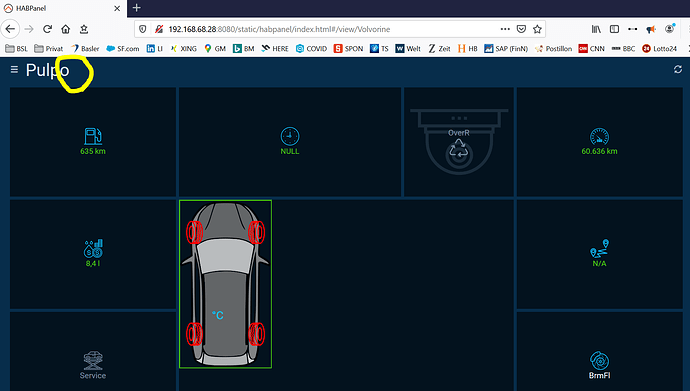Click the bookmarks star-list toolbar icon
The height and width of the screenshot is (391, 690).
click(x=84, y=29)
